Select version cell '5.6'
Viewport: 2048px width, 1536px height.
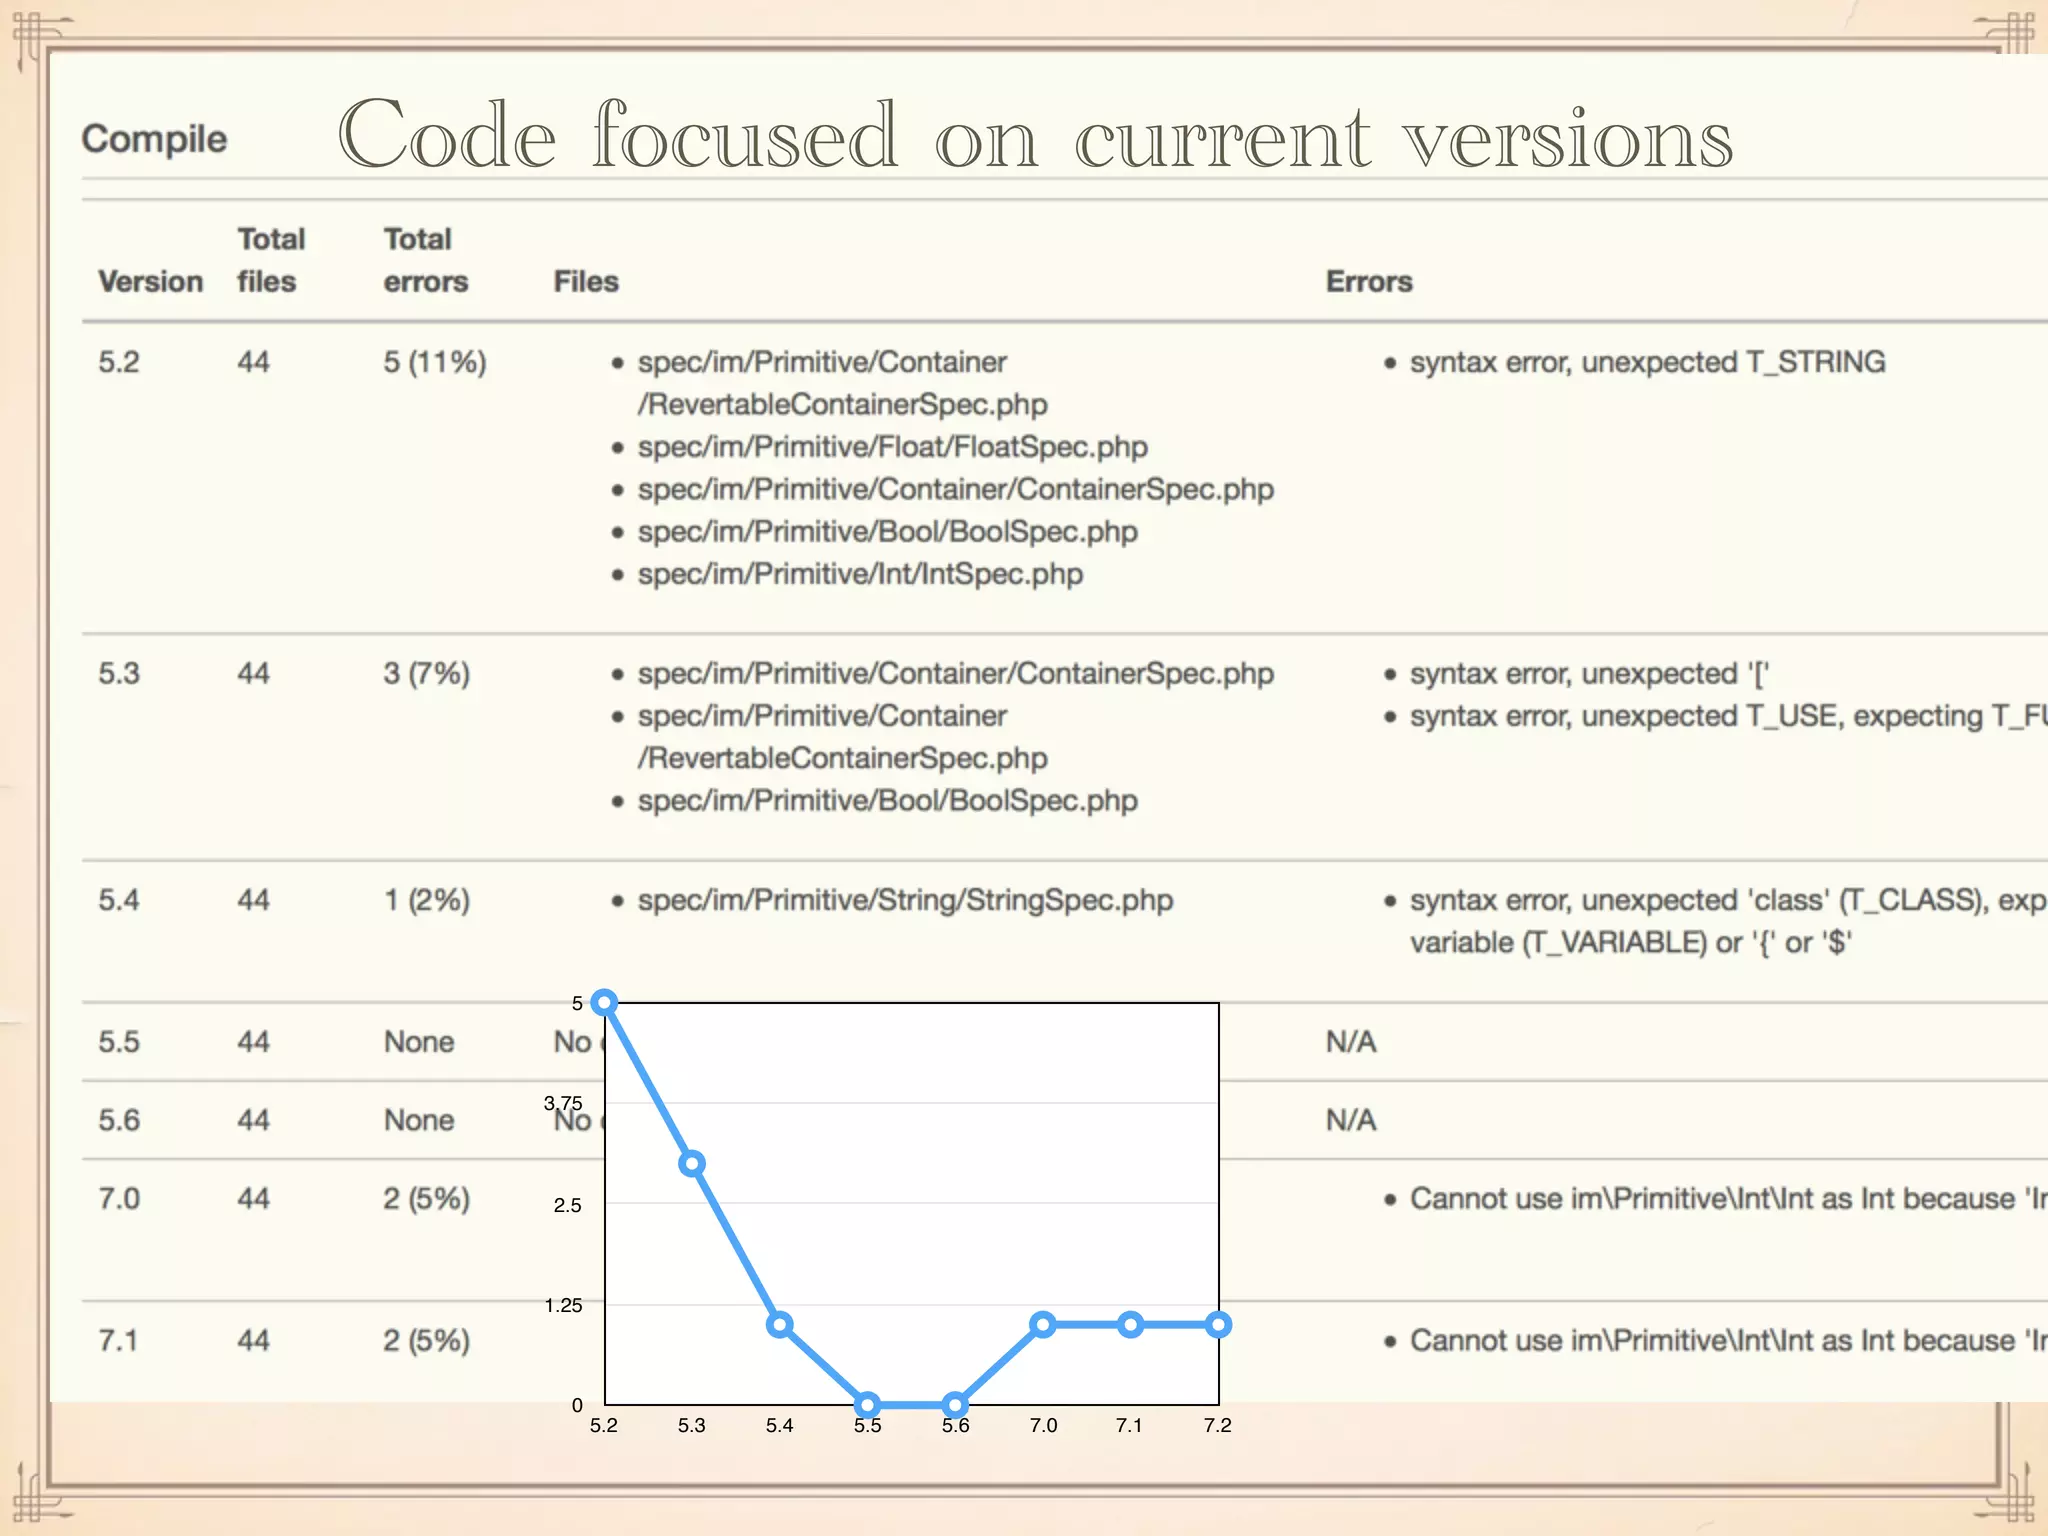click(119, 1120)
